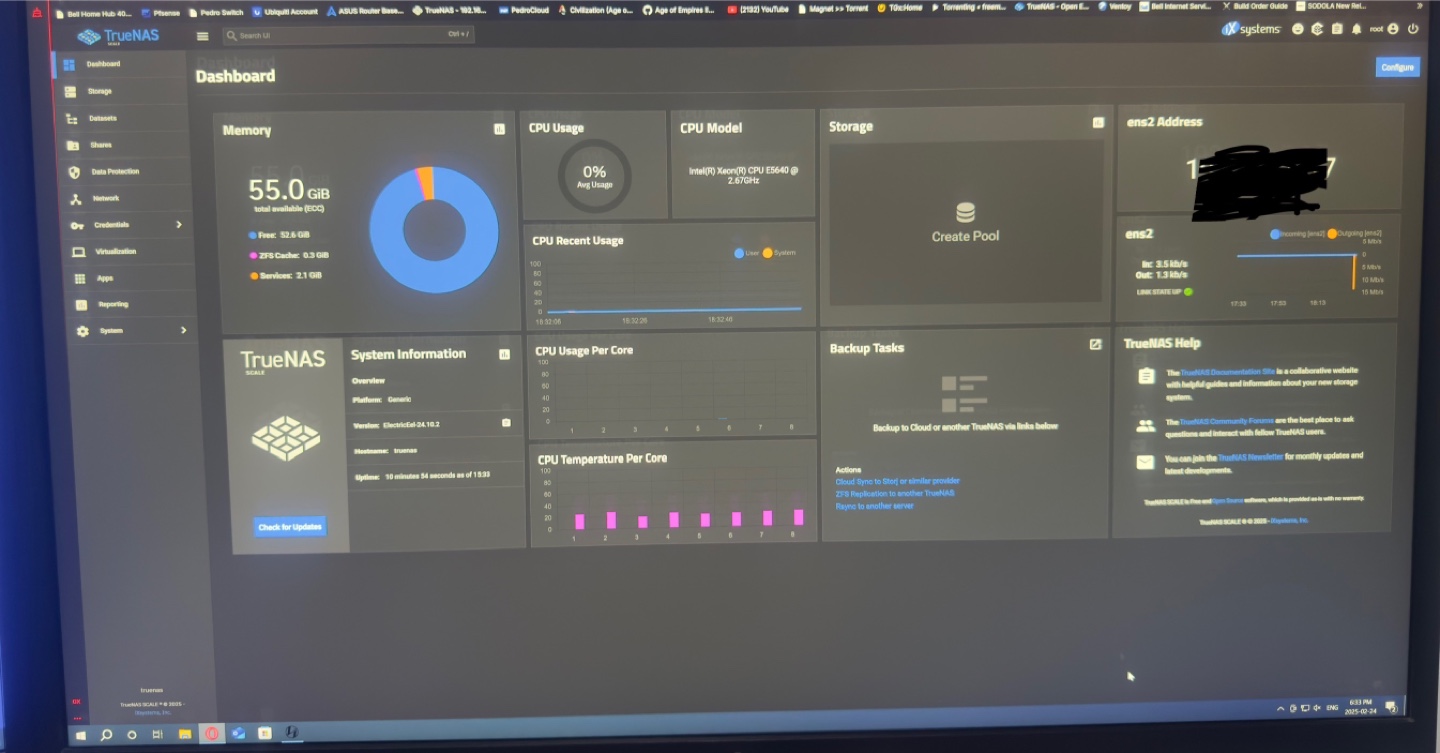Viewport: 1440px width, 753px height.
Task: Open the alerts bell icon
Action: point(1357,29)
